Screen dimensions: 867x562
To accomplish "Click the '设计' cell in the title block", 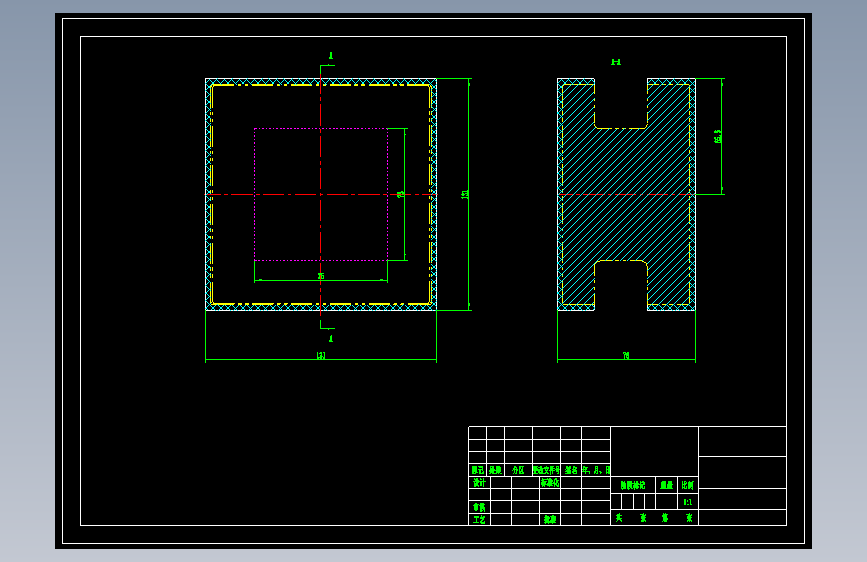I will coord(479,482).
